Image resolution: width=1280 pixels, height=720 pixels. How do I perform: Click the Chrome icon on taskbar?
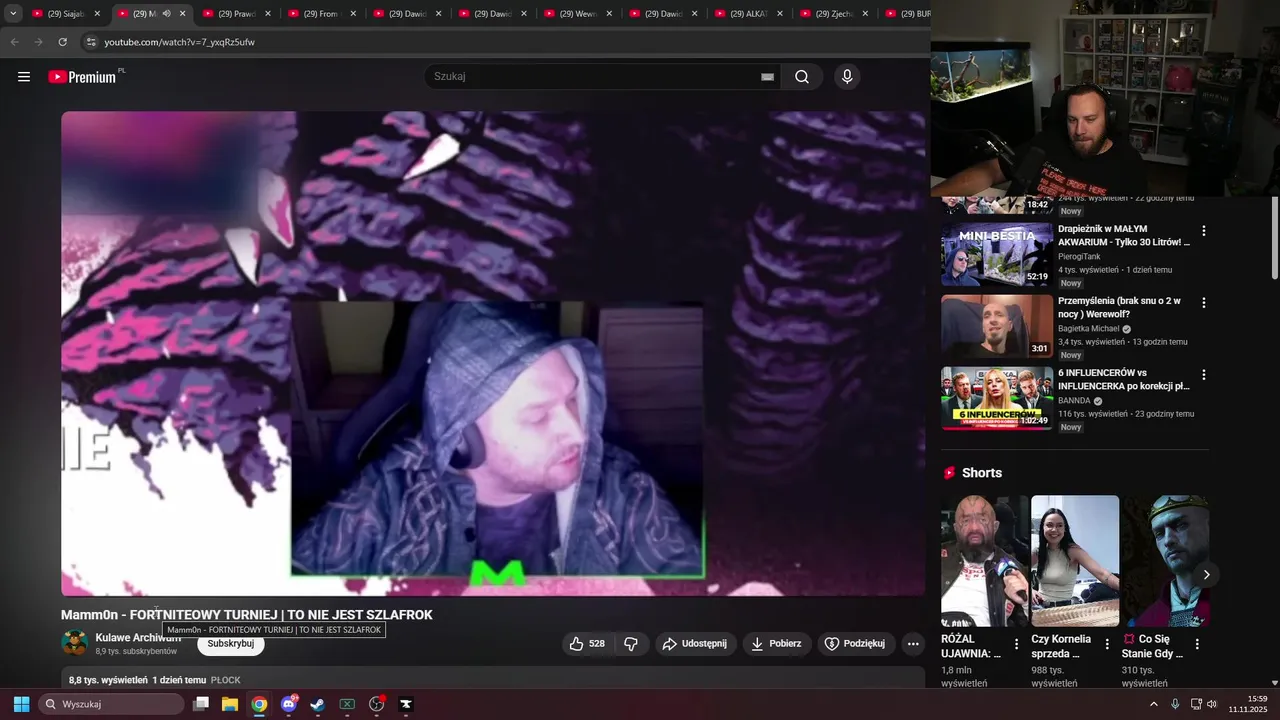click(x=259, y=704)
